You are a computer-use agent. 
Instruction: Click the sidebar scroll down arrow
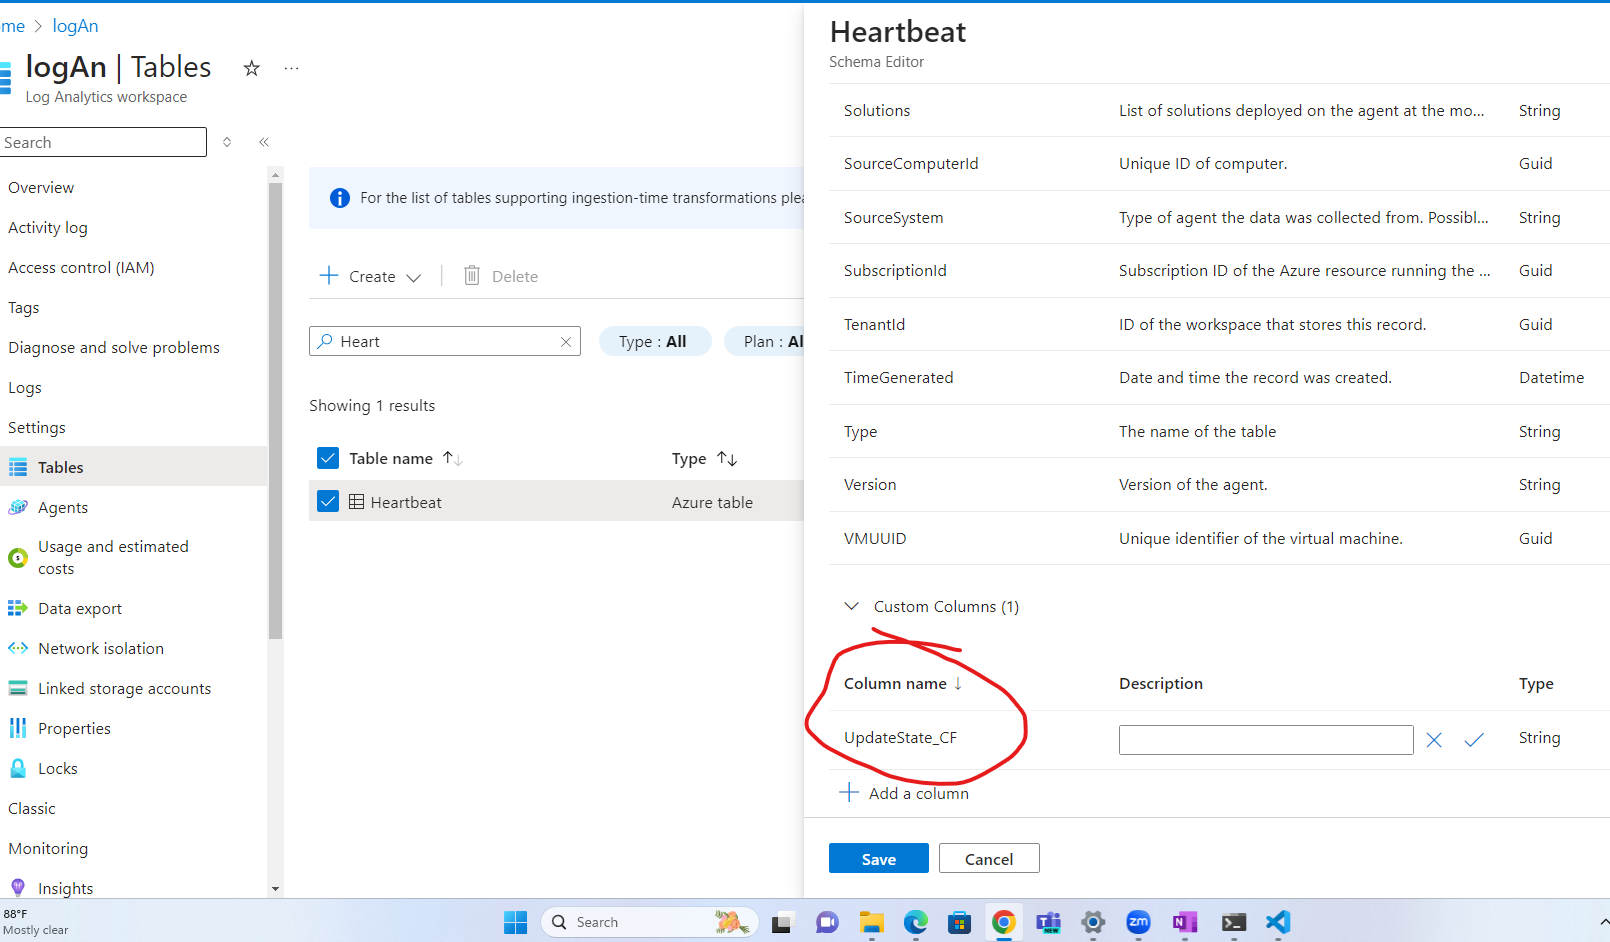(x=276, y=888)
